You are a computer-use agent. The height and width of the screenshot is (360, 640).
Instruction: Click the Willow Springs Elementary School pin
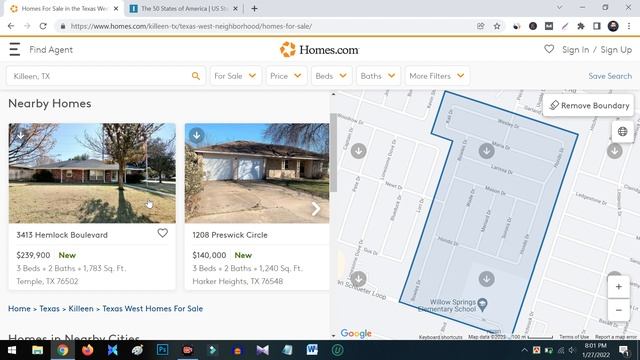coord(482,304)
